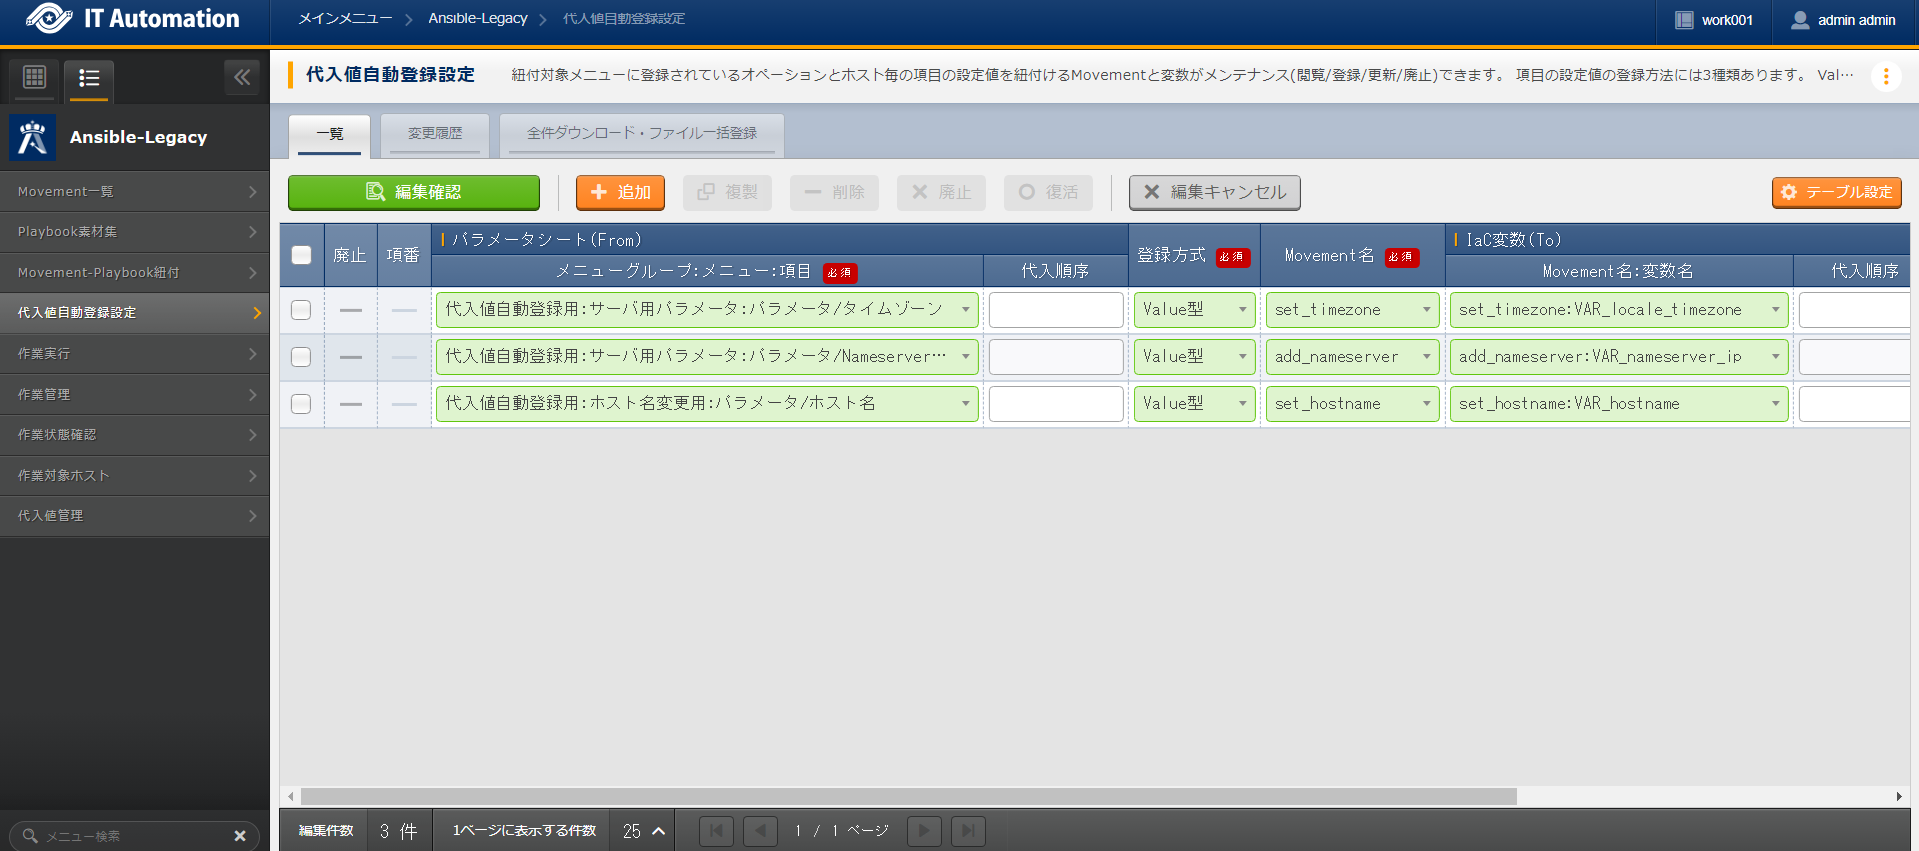Click the green 編集確認 button
The image size is (1919, 851).
tap(414, 192)
